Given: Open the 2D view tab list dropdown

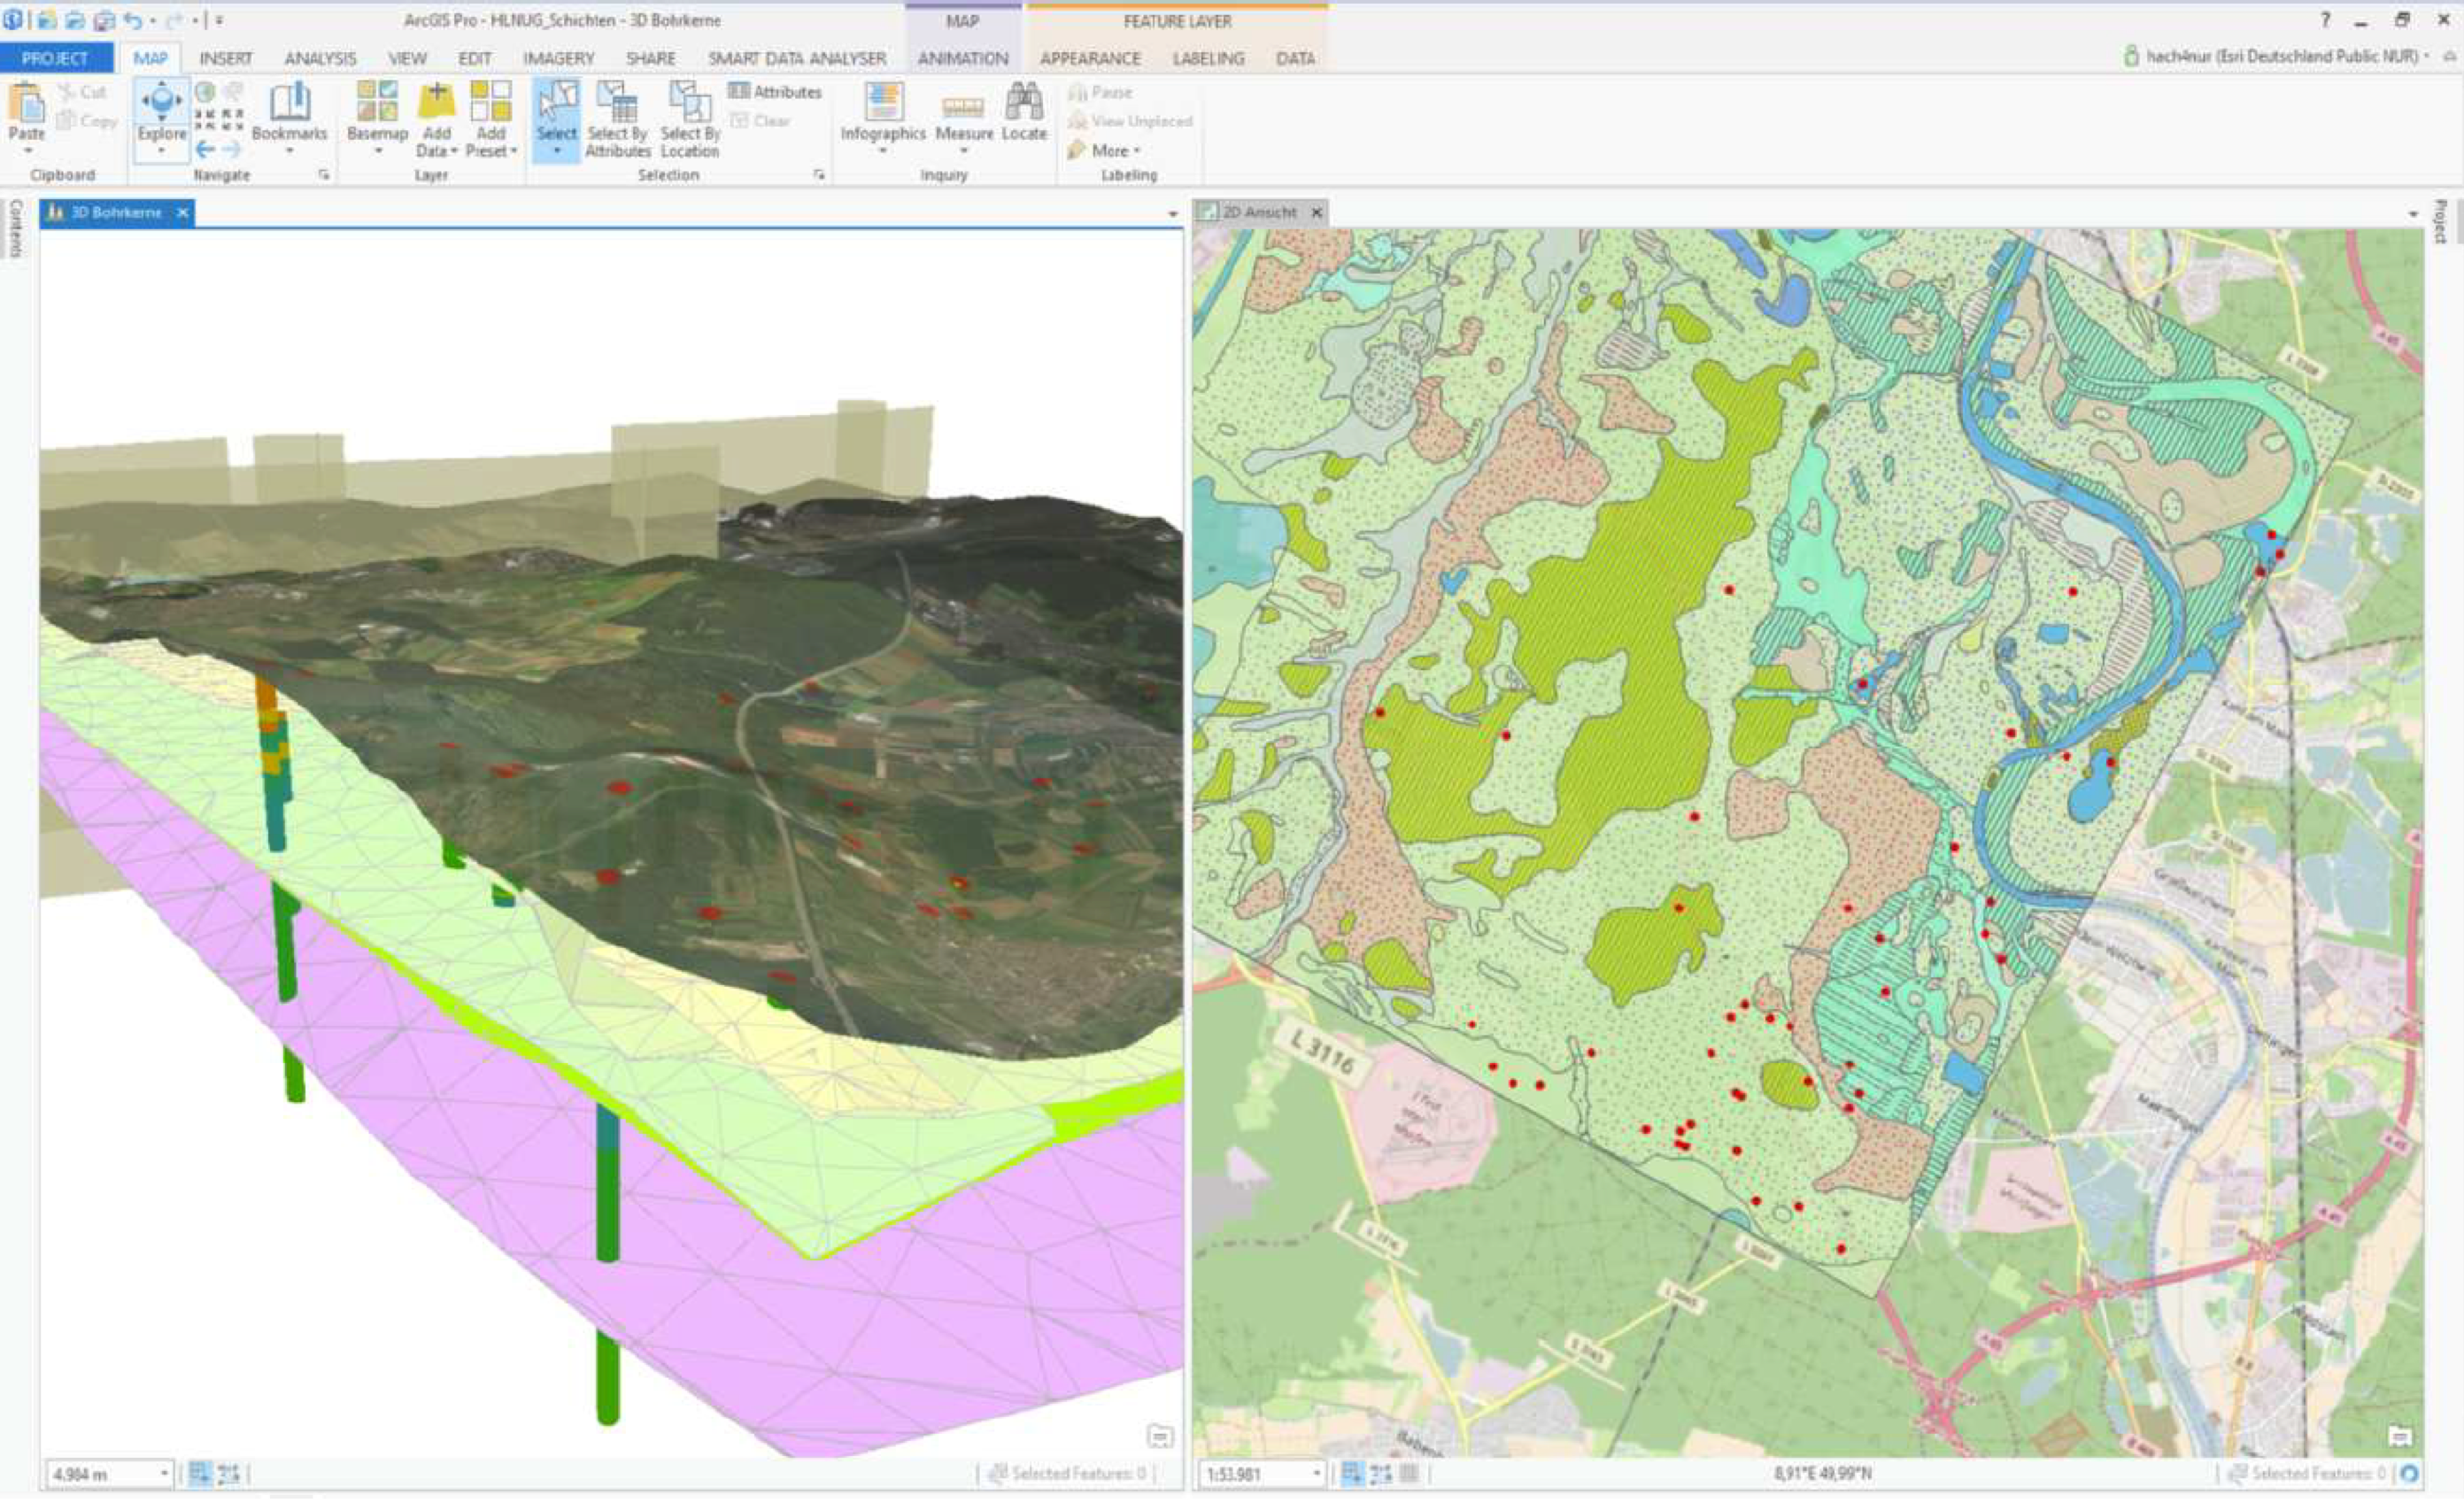Looking at the screenshot, I should click(2413, 214).
